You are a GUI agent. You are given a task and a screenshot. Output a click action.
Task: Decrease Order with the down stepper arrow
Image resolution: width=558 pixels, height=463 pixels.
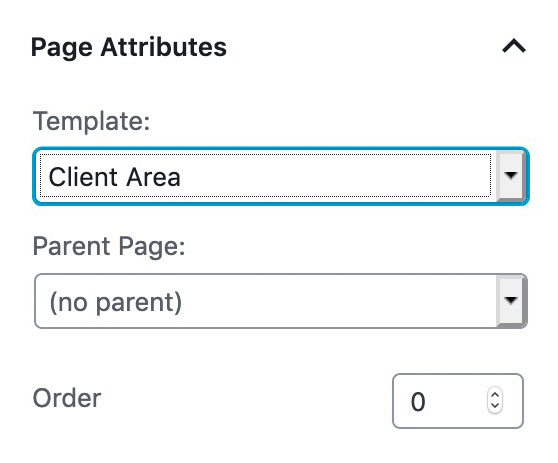pos(495,406)
